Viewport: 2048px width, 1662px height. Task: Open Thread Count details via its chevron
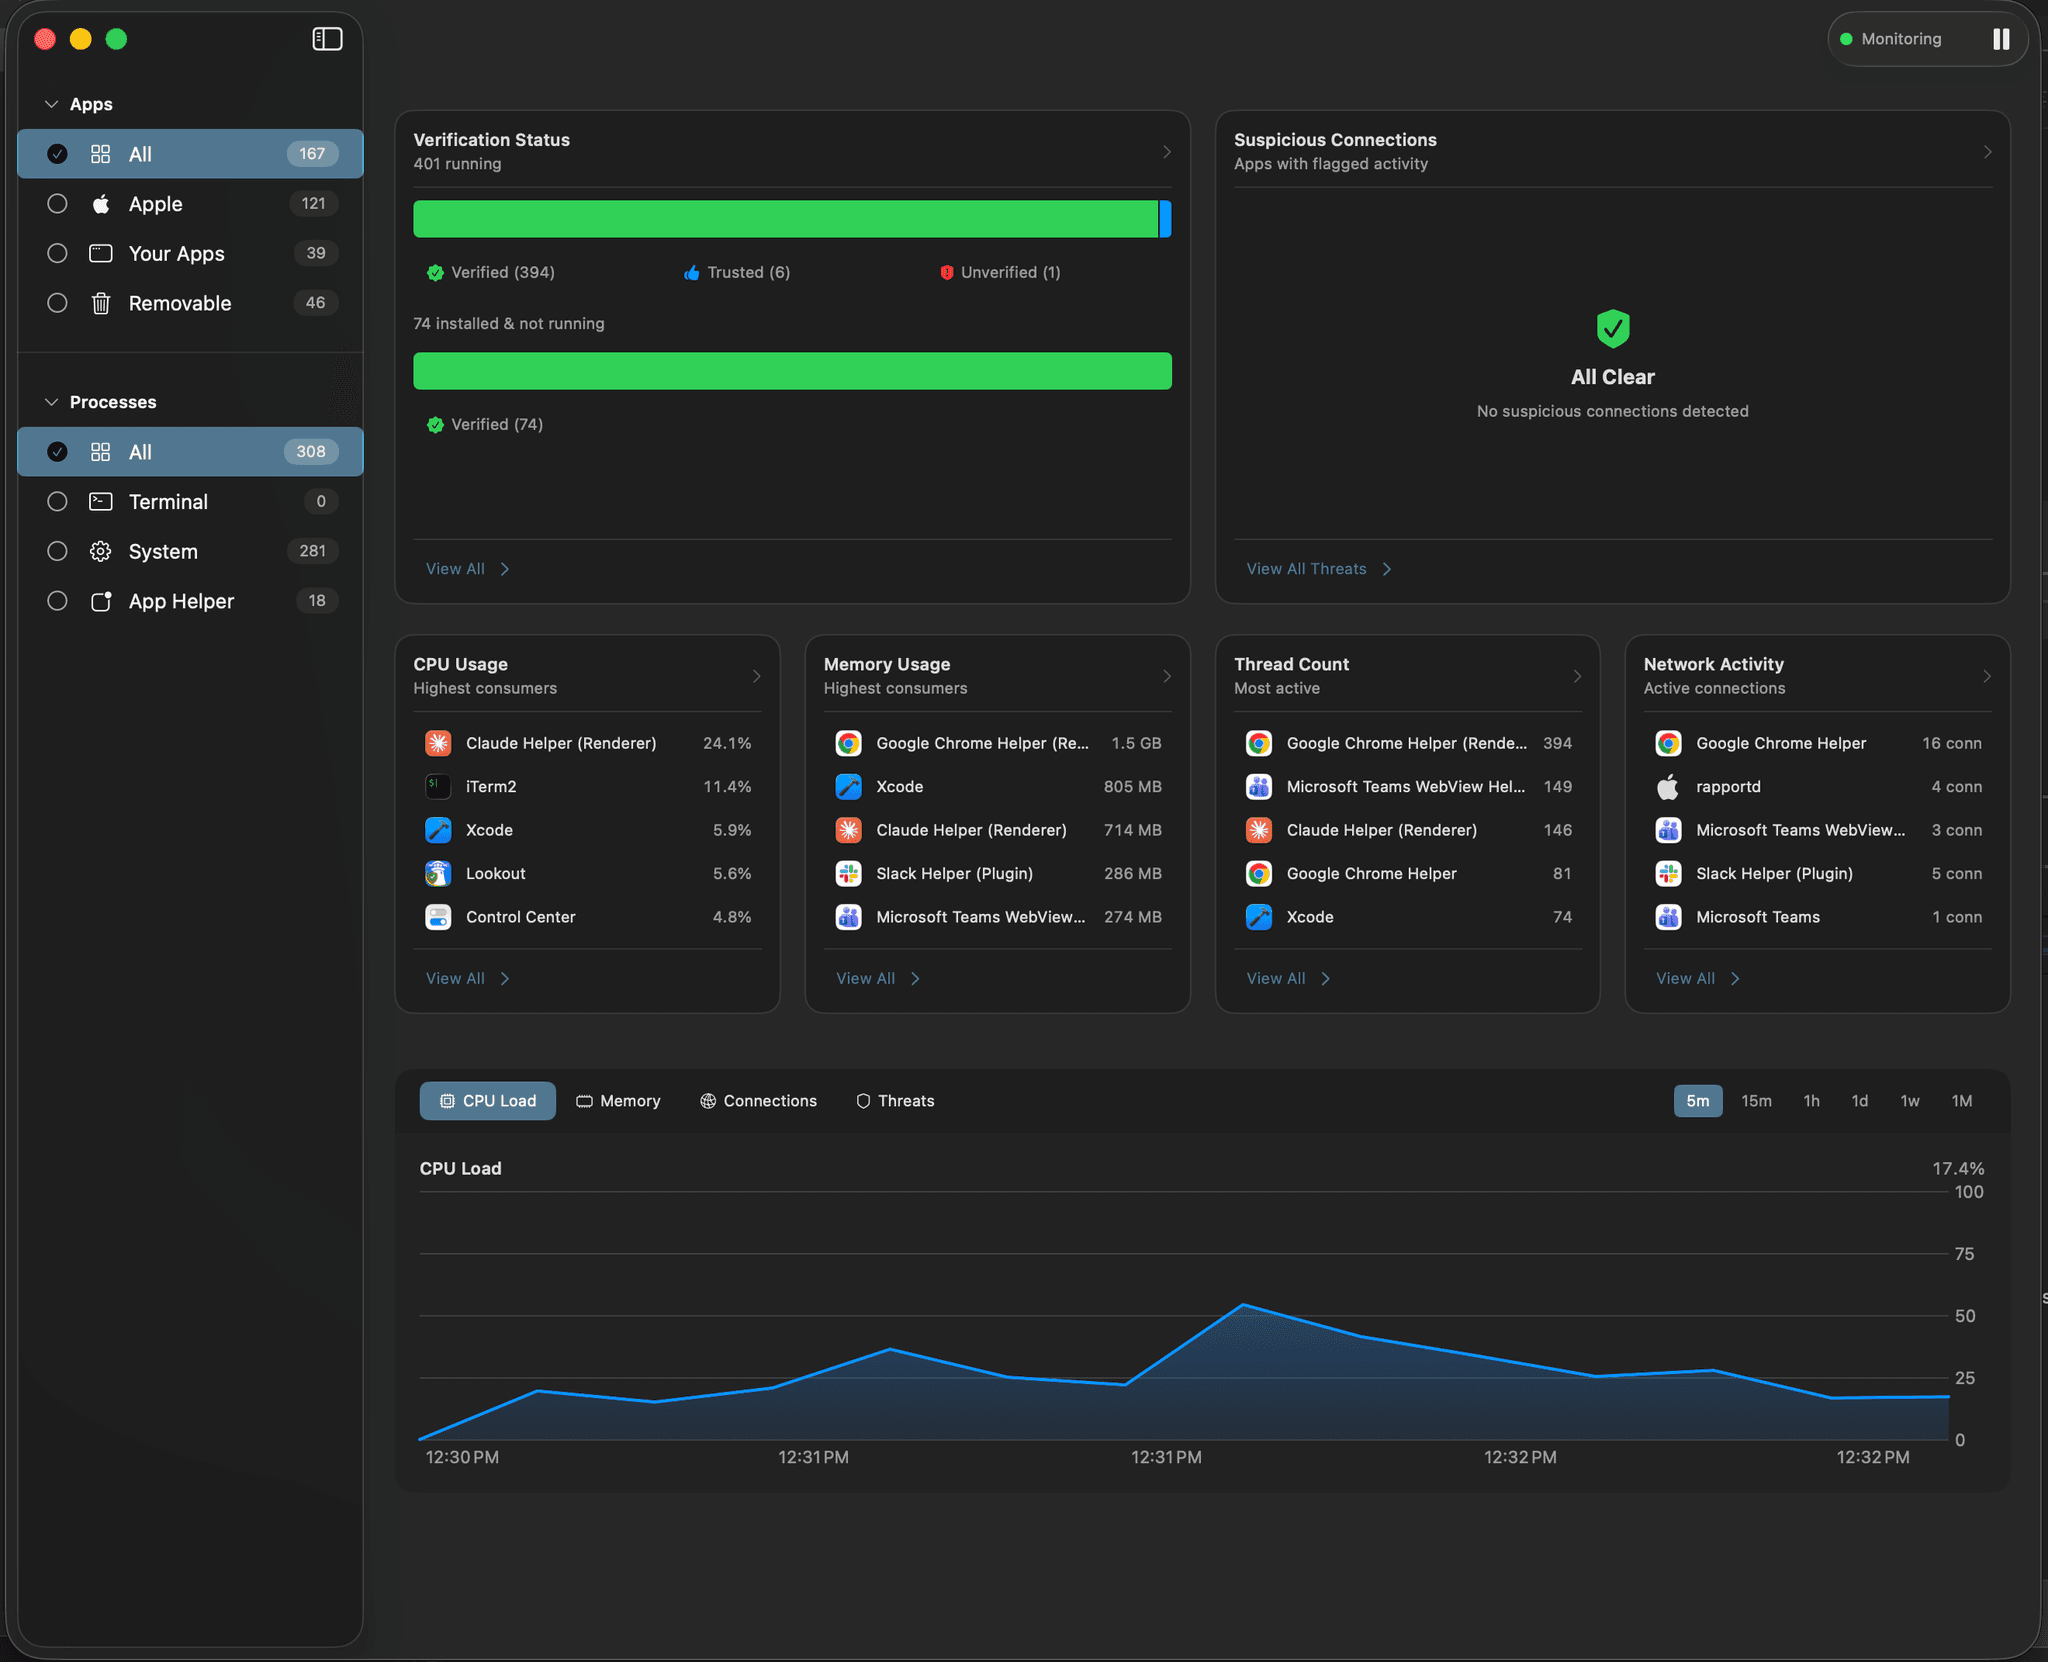coord(1575,675)
